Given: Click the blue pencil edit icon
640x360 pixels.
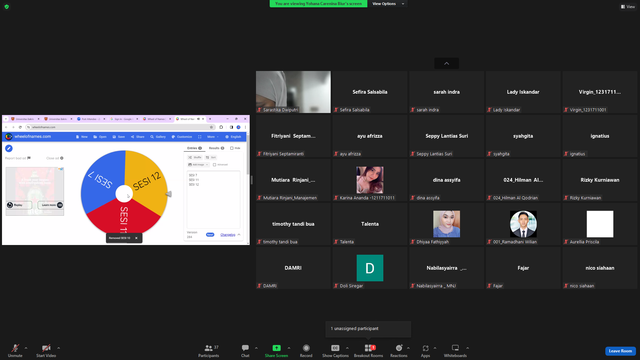Looking at the screenshot, I should (x=9, y=148).
